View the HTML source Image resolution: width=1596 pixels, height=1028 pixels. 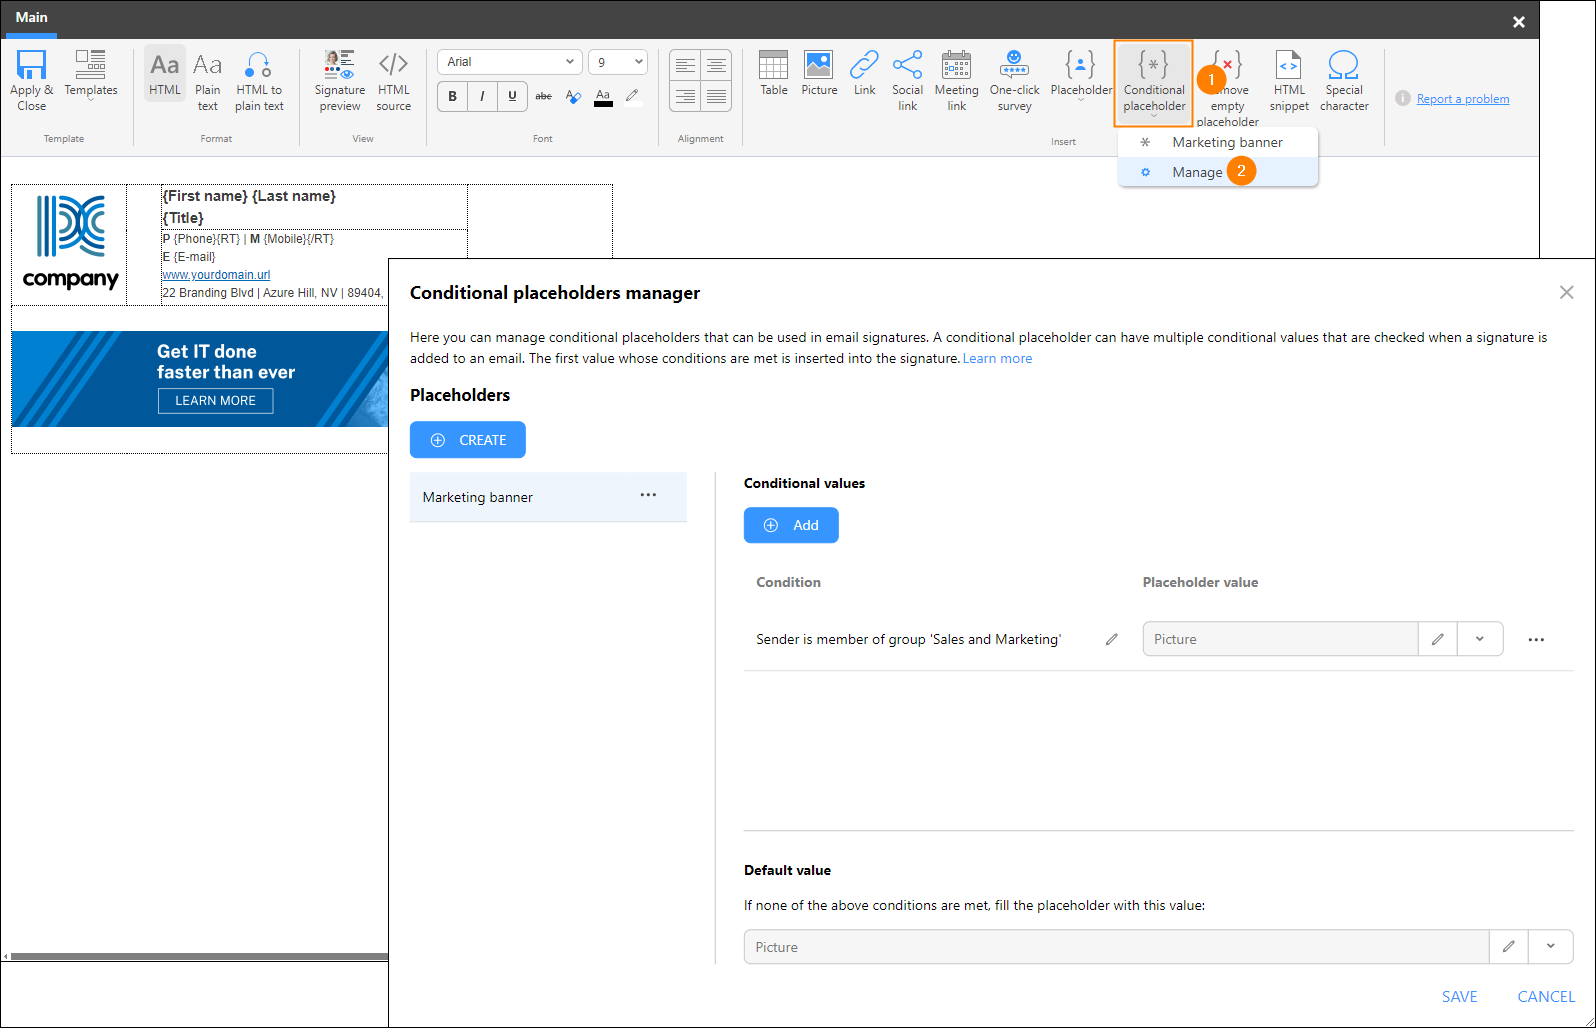(x=393, y=81)
